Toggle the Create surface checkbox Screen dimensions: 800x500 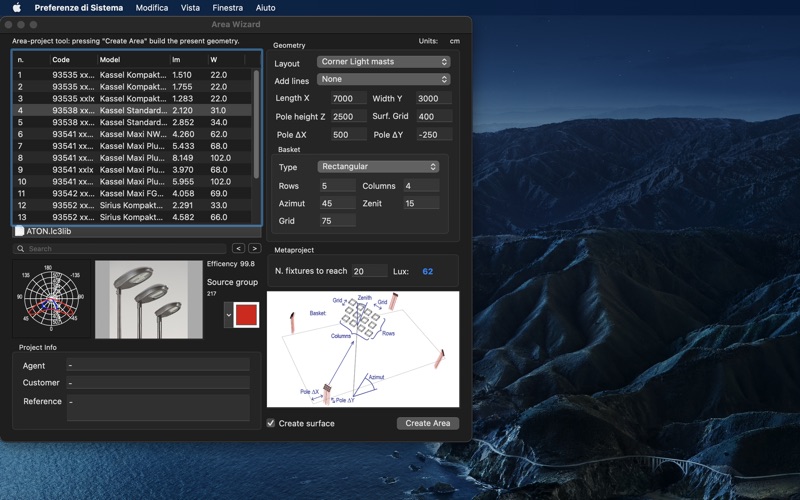click(271, 423)
